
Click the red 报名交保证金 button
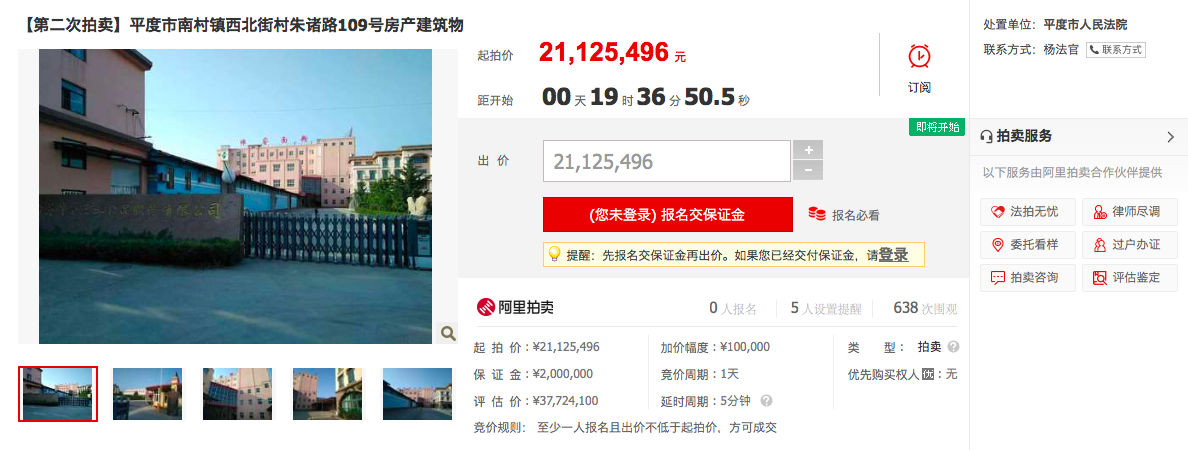[667, 214]
